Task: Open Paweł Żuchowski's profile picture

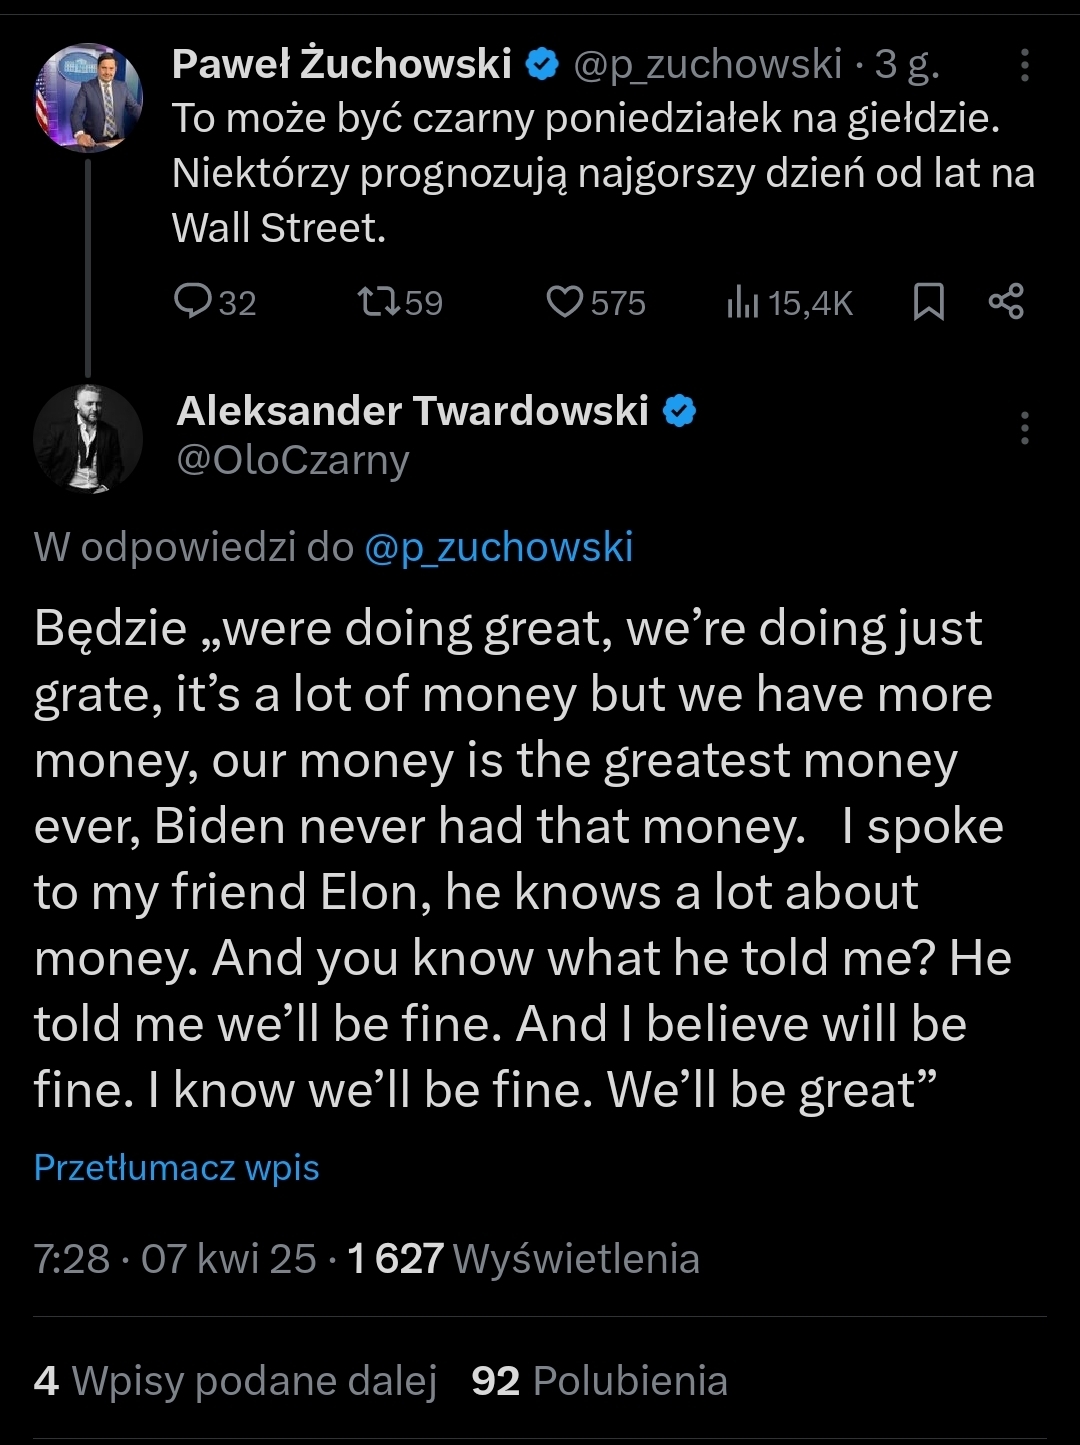Action: [89, 97]
